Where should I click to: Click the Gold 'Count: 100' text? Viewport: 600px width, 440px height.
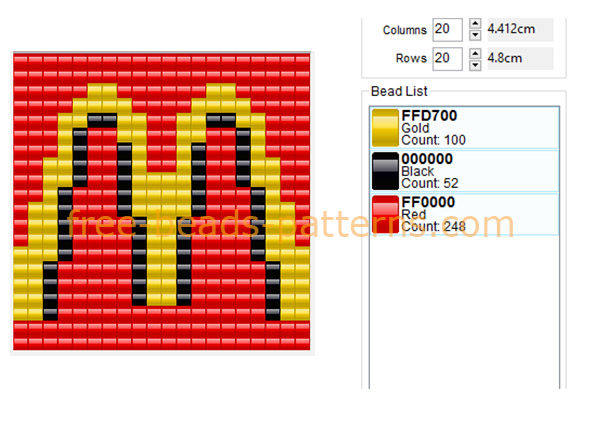[434, 140]
